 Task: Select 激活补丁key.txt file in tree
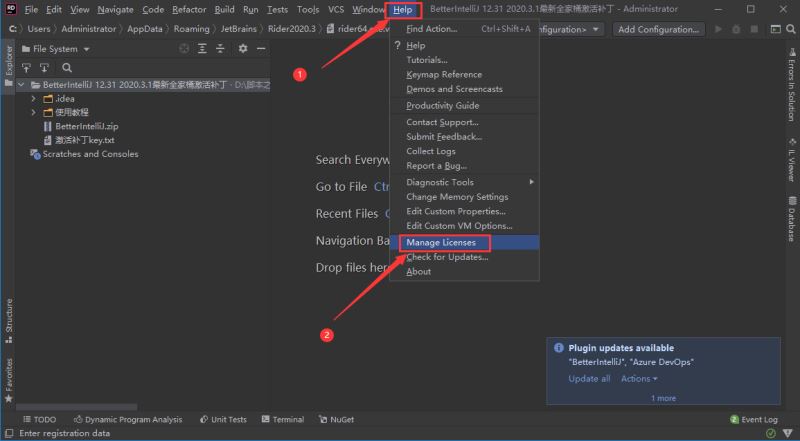pos(85,140)
